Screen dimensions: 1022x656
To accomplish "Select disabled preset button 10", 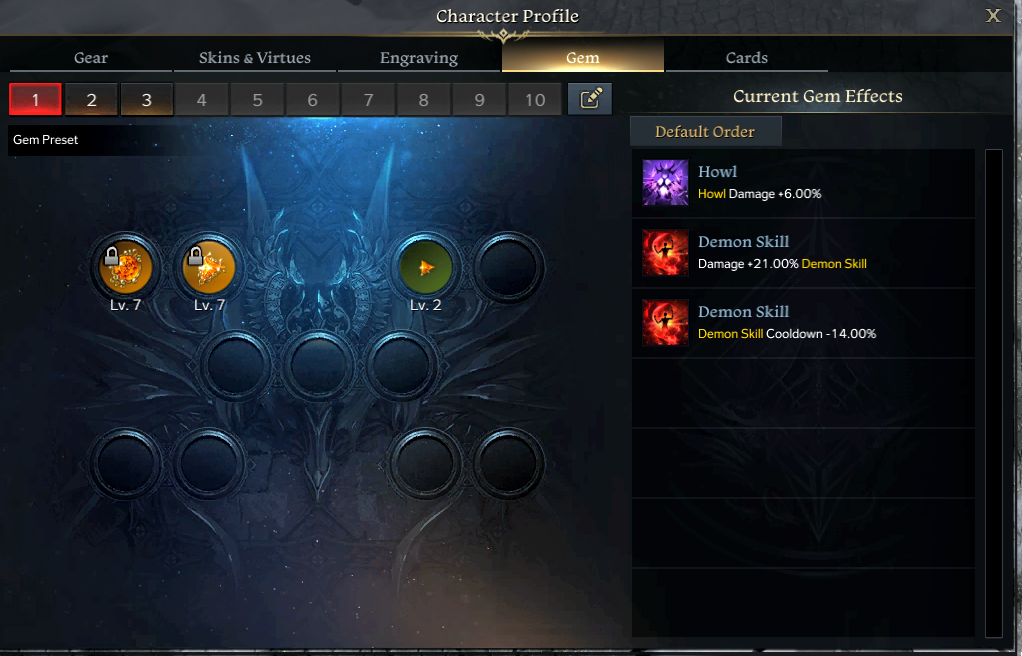I will (x=535, y=99).
